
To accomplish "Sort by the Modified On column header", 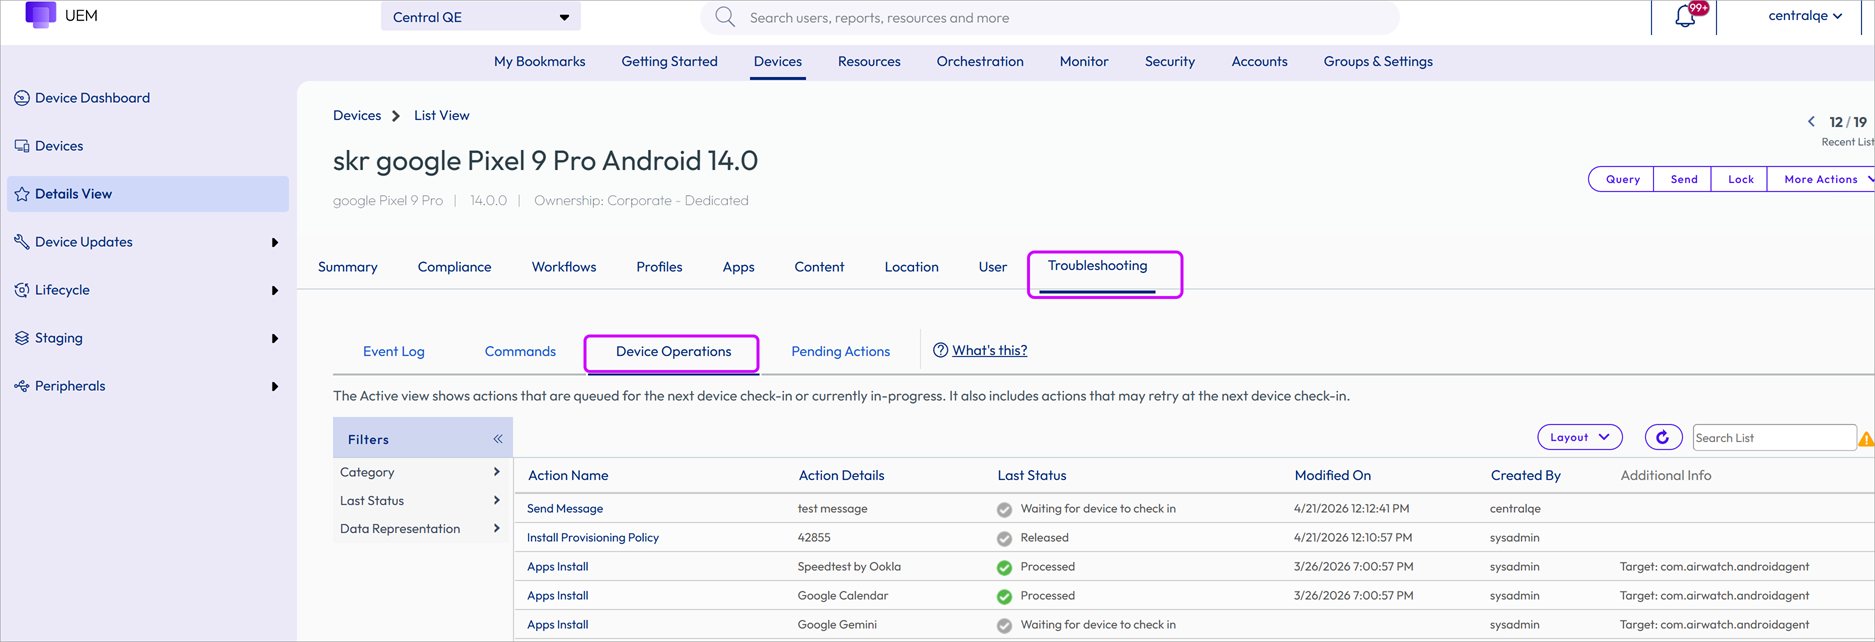I will coord(1332,476).
